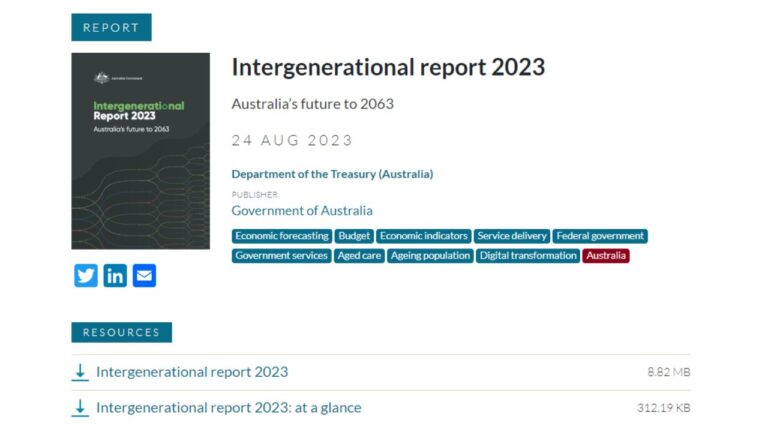Share the report via email icon
Screen dimensions: 768x432
pos(144,276)
